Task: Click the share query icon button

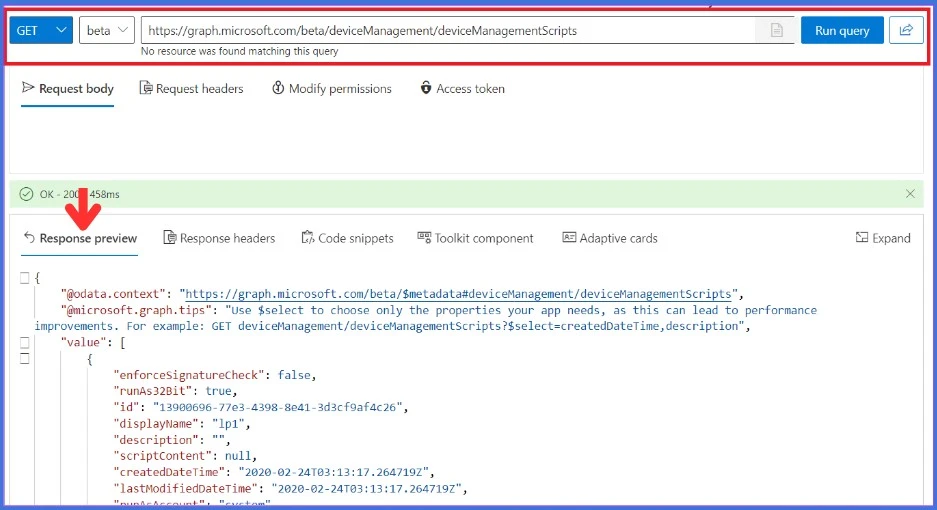Action: pyautogui.click(x=906, y=30)
